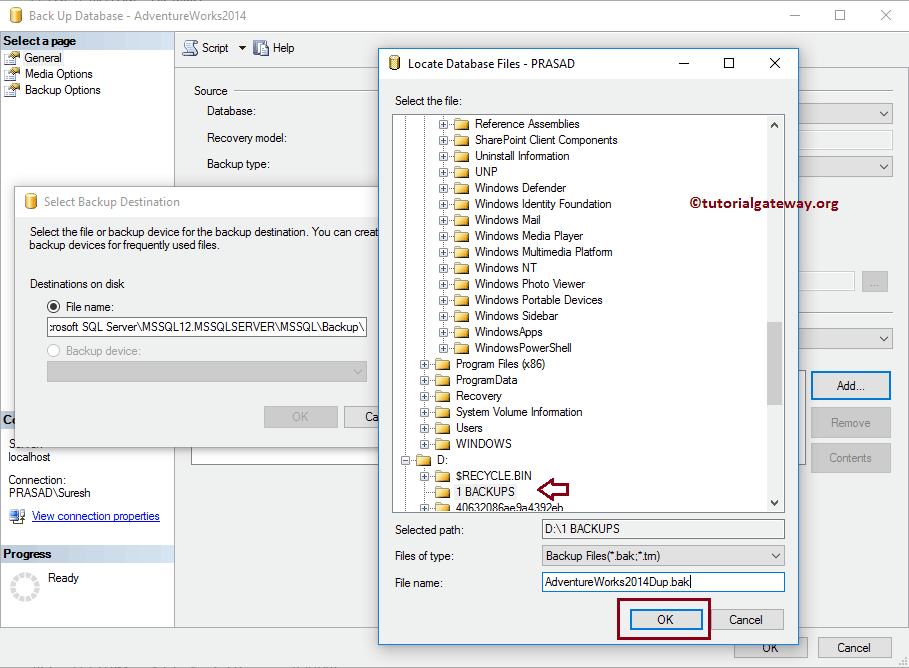This screenshot has width=909, height=668.
Task: Select the Windows NT folder
Action: [x=506, y=268]
